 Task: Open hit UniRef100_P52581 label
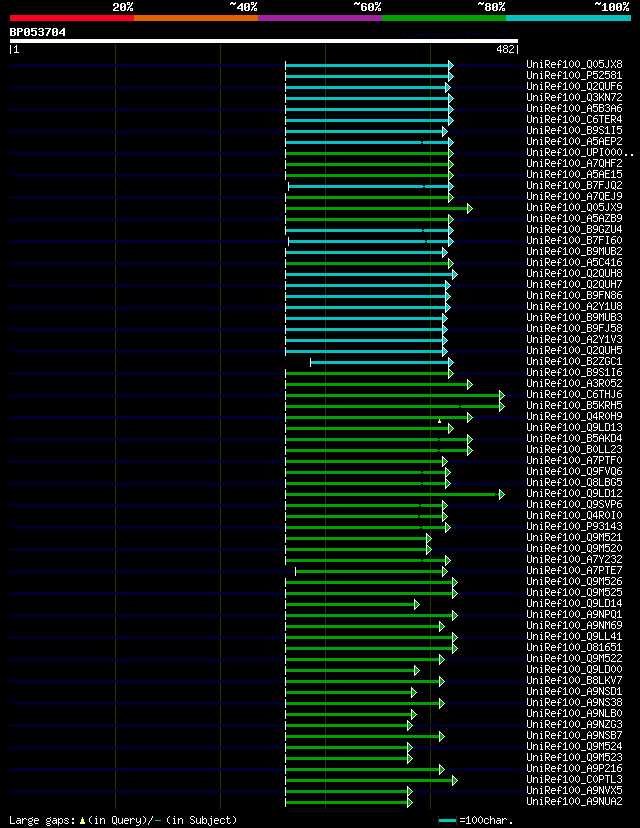pyautogui.click(x=574, y=76)
